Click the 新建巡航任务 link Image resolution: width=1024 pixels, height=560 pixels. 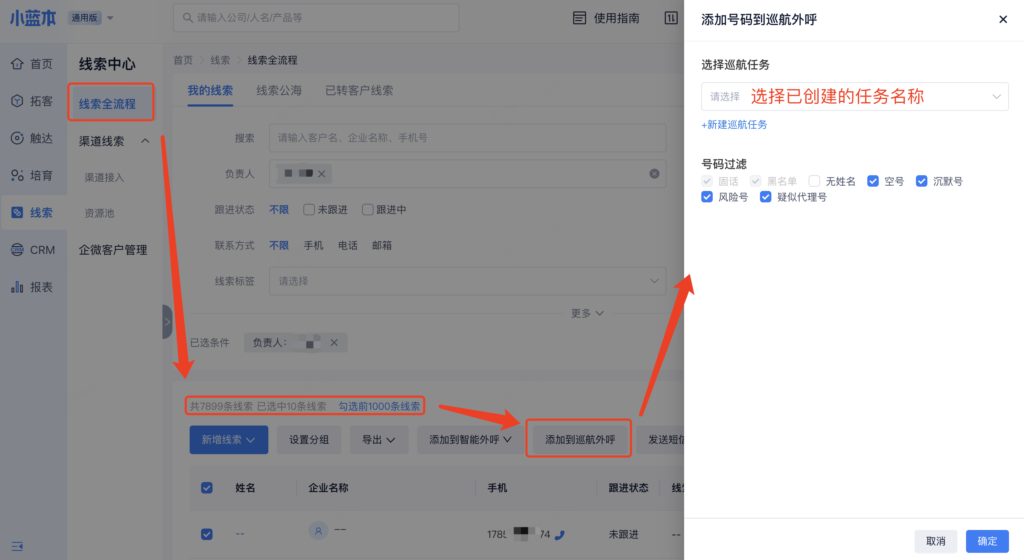click(x=735, y=125)
